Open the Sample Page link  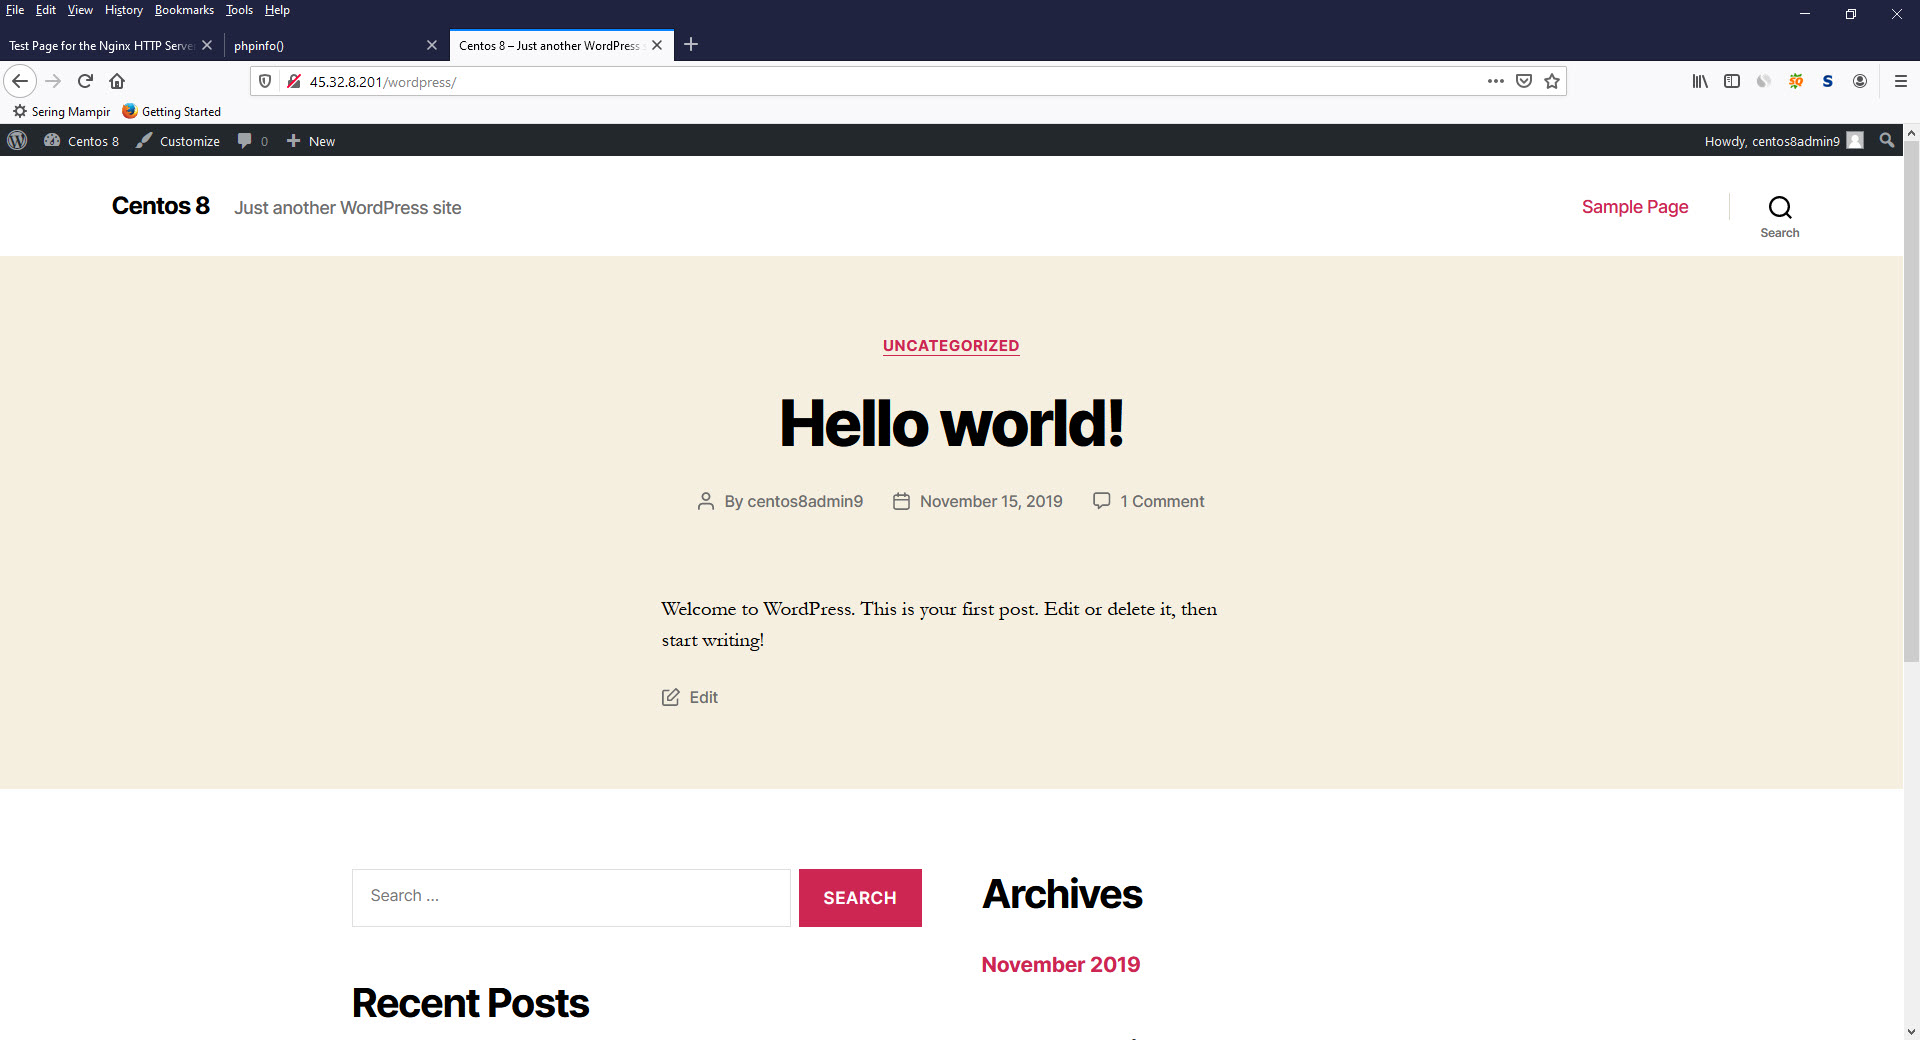1634,207
